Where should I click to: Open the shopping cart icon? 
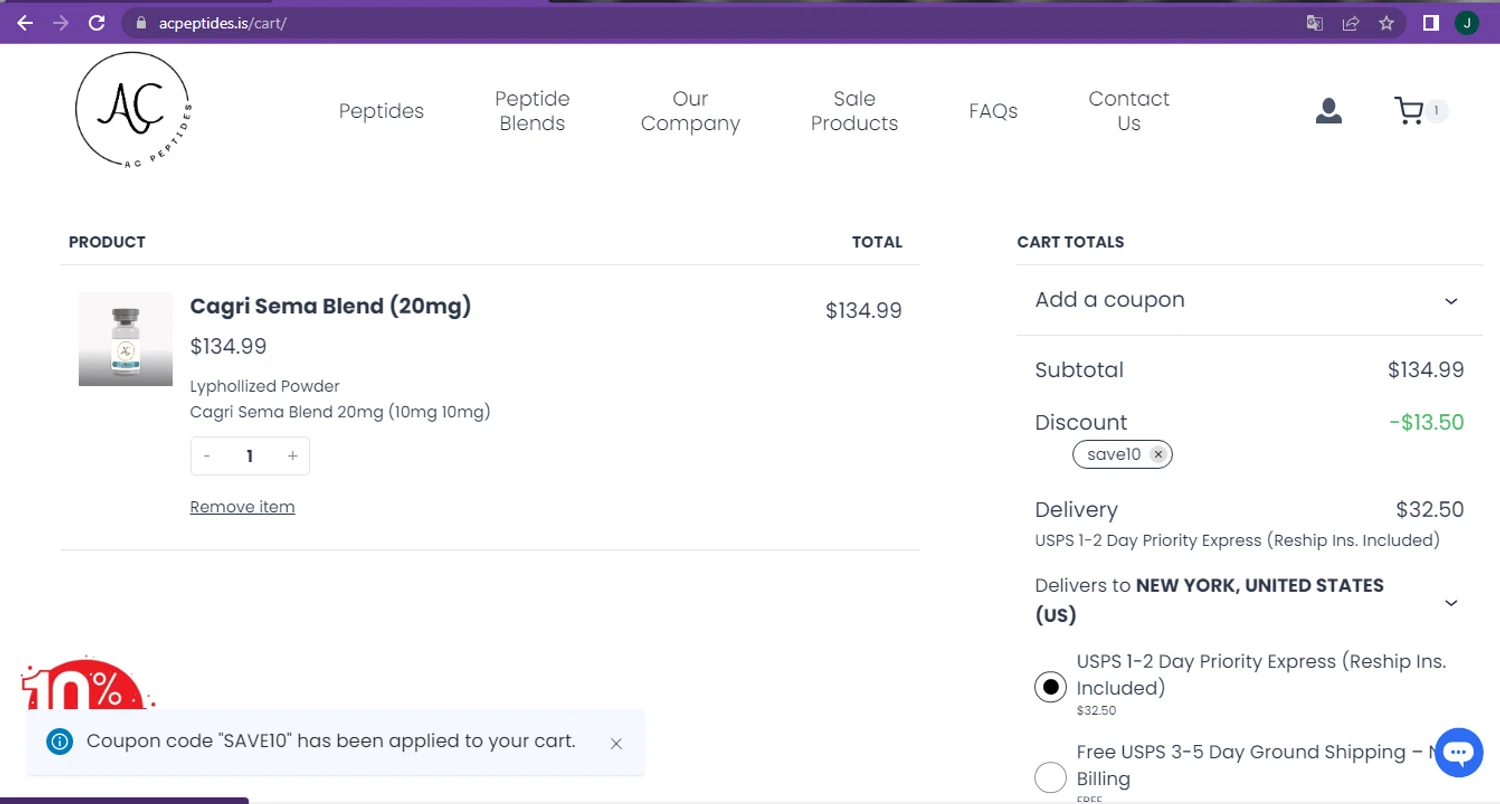(x=1409, y=111)
